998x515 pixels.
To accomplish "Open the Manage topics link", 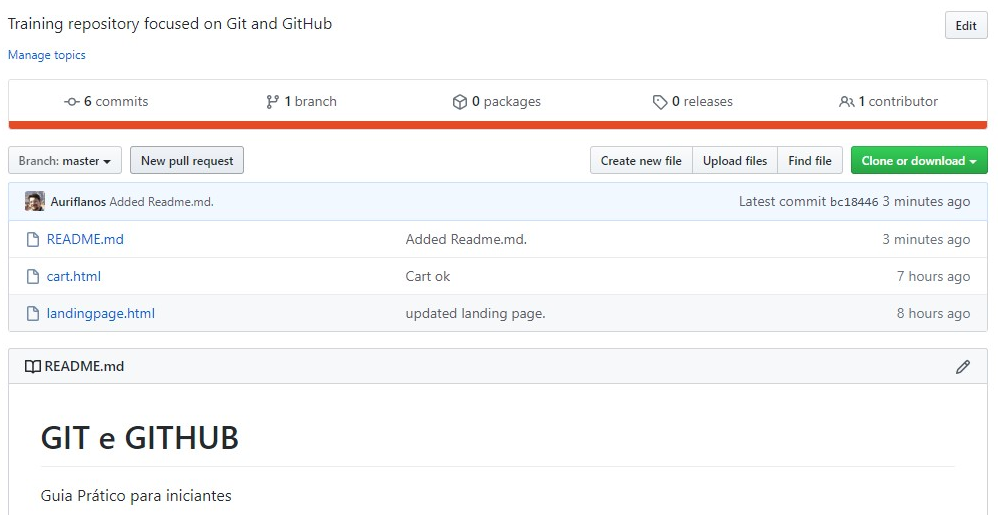I will (x=46, y=55).
